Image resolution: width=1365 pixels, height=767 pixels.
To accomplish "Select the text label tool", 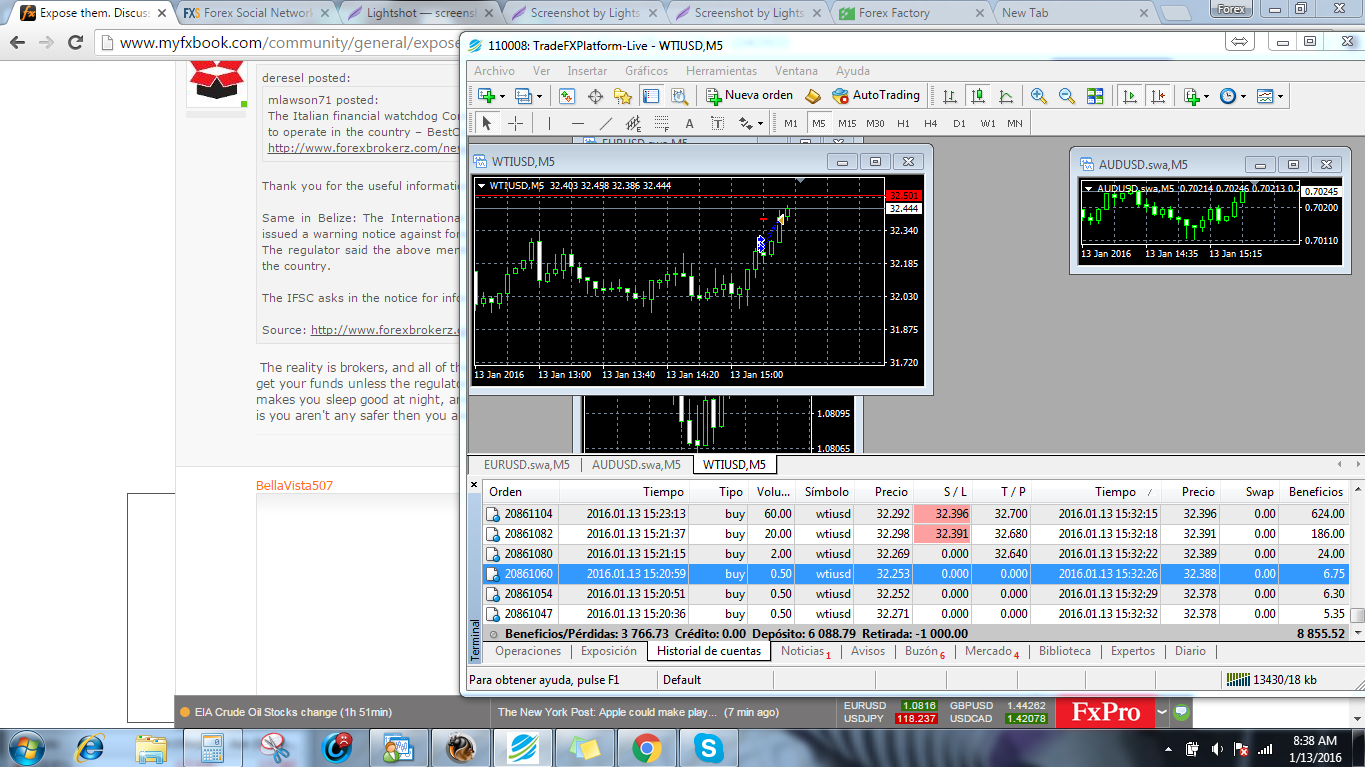I will tap(717, 123).
